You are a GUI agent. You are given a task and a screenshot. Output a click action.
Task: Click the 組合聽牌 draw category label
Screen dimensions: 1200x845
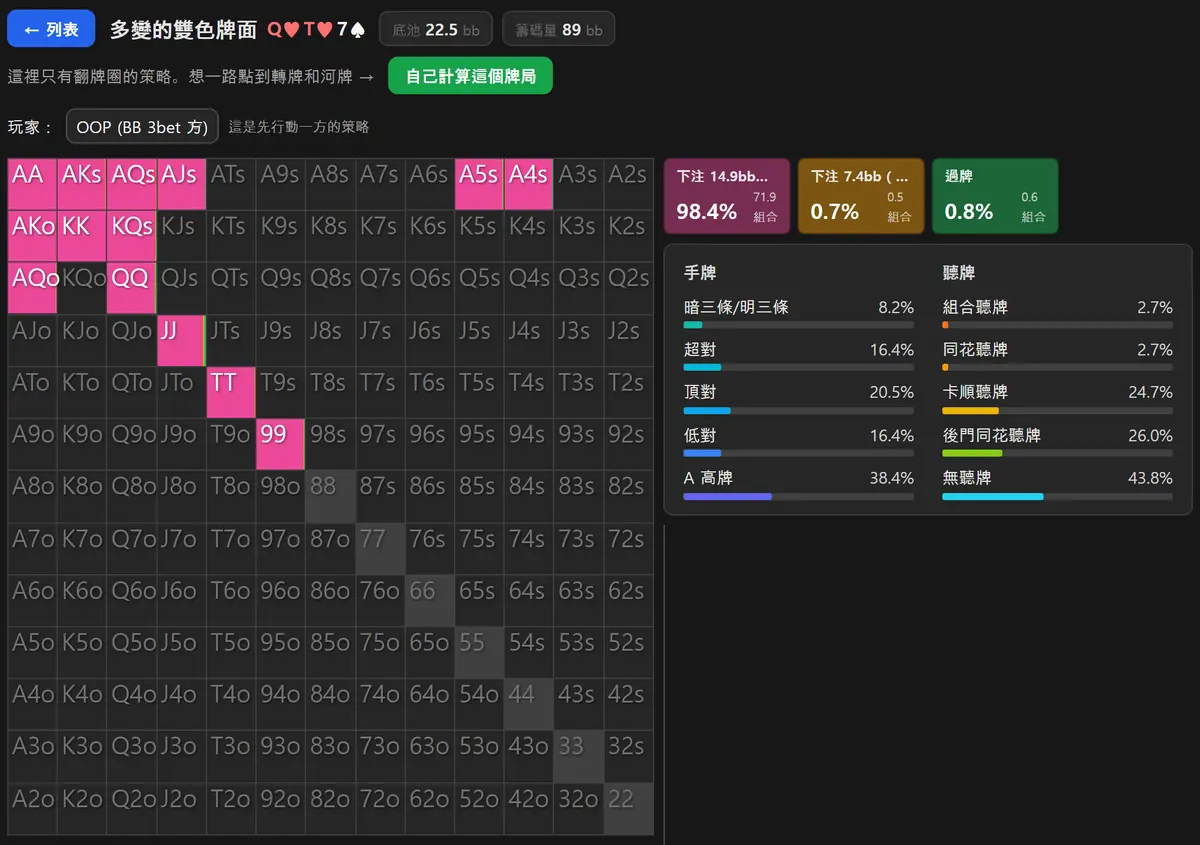(x=975, y=307)
